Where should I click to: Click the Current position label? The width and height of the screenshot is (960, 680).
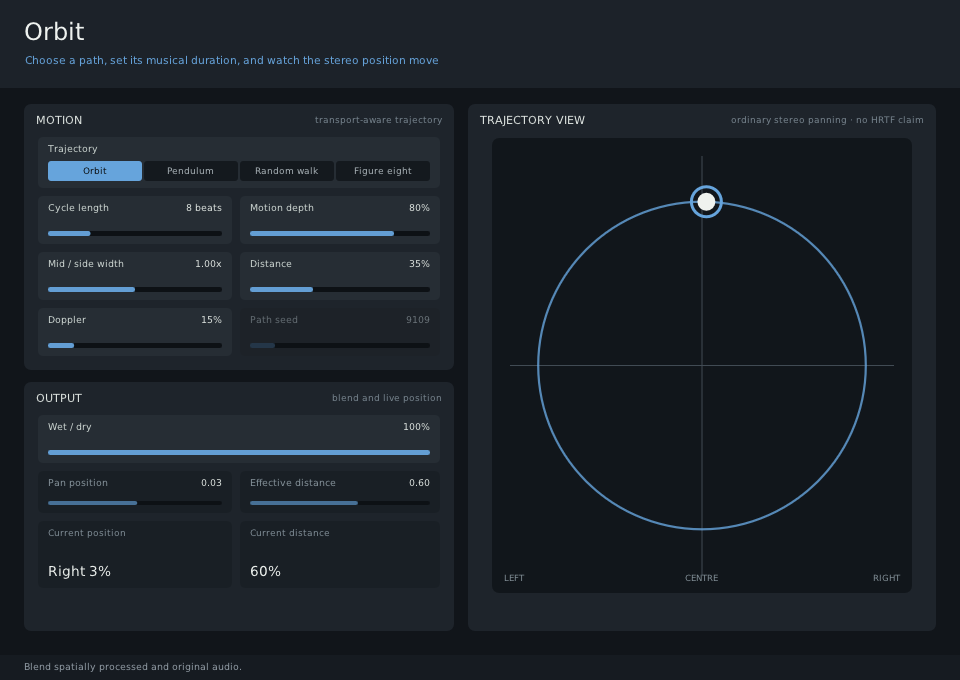point(87,533)
